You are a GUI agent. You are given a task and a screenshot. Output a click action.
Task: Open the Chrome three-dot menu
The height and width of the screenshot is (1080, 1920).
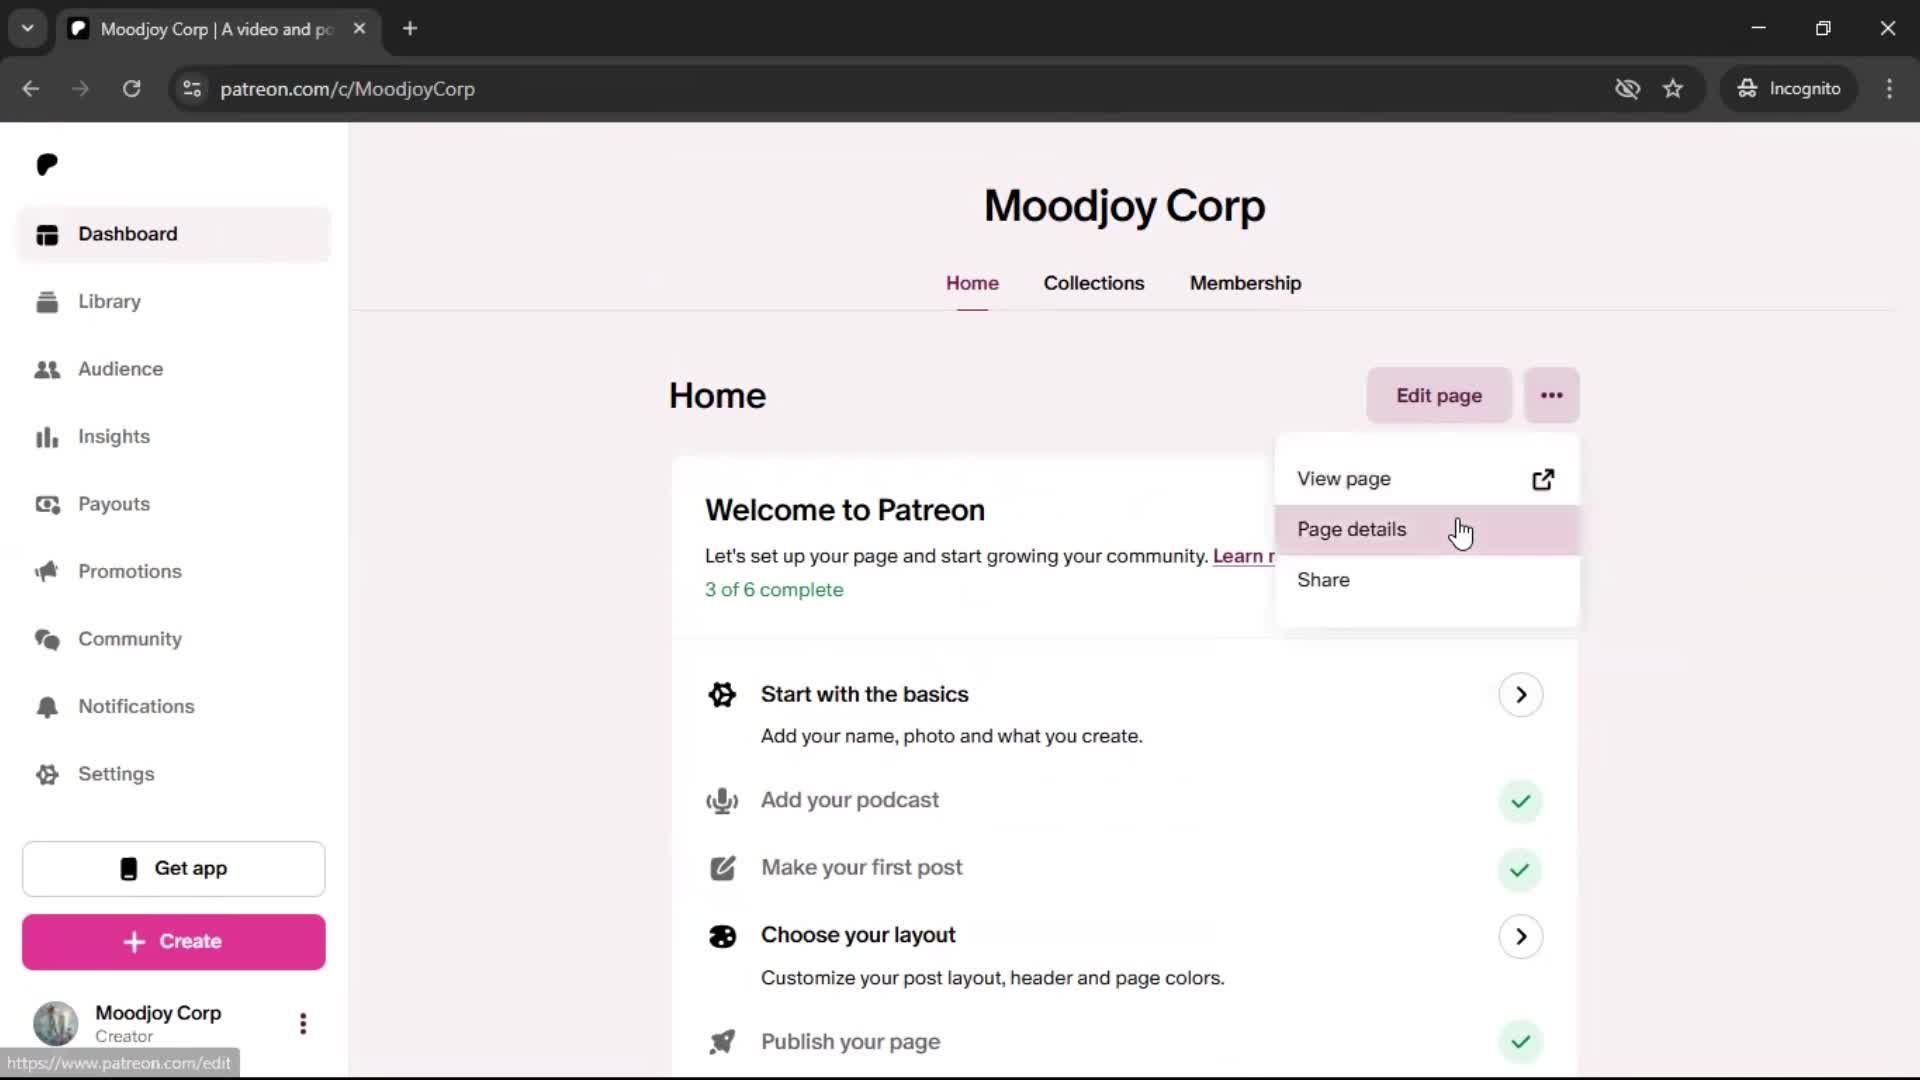[x=1889, y=89]
